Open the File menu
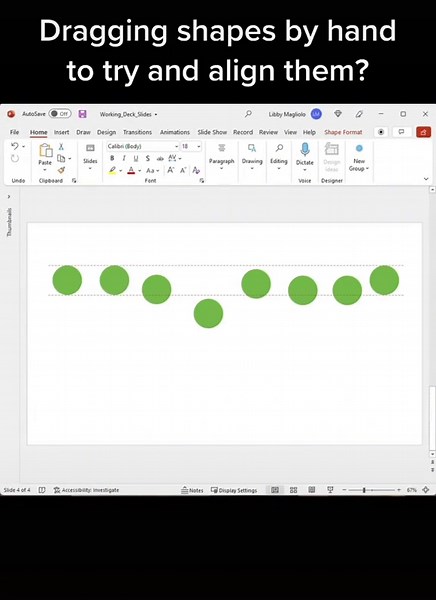The height and width of the screenshot is (600, 436). pyautogui.click(x=15, y=132)
